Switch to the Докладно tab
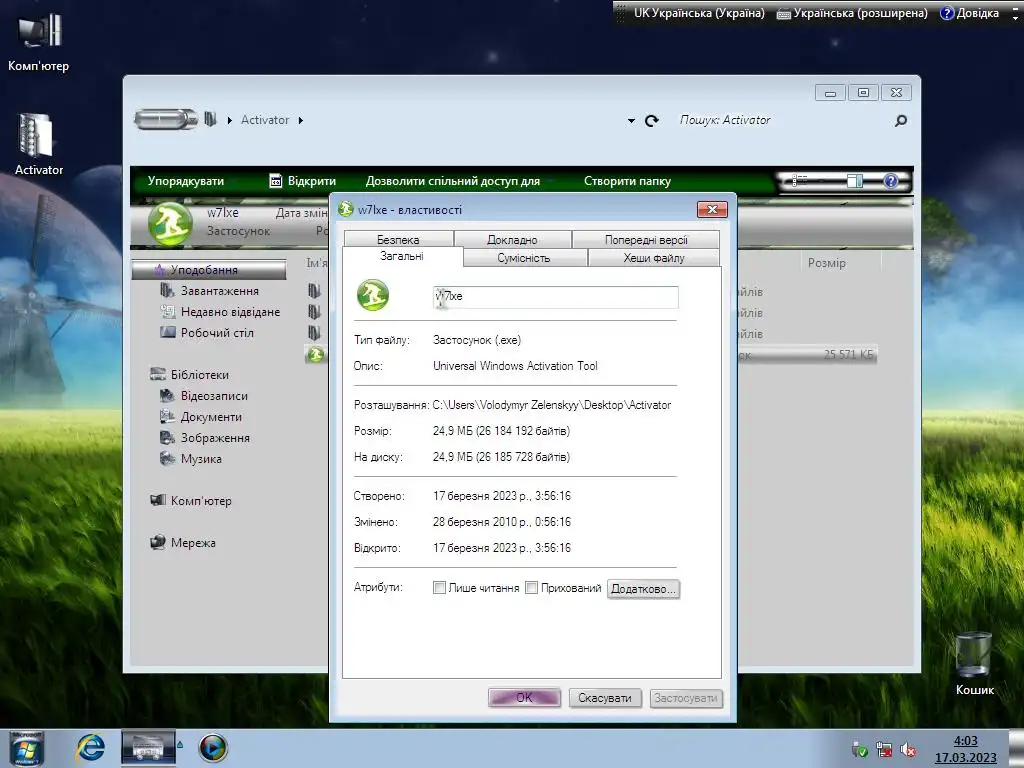This screenshot has width=1024, height=768. (x=513, y=240)
